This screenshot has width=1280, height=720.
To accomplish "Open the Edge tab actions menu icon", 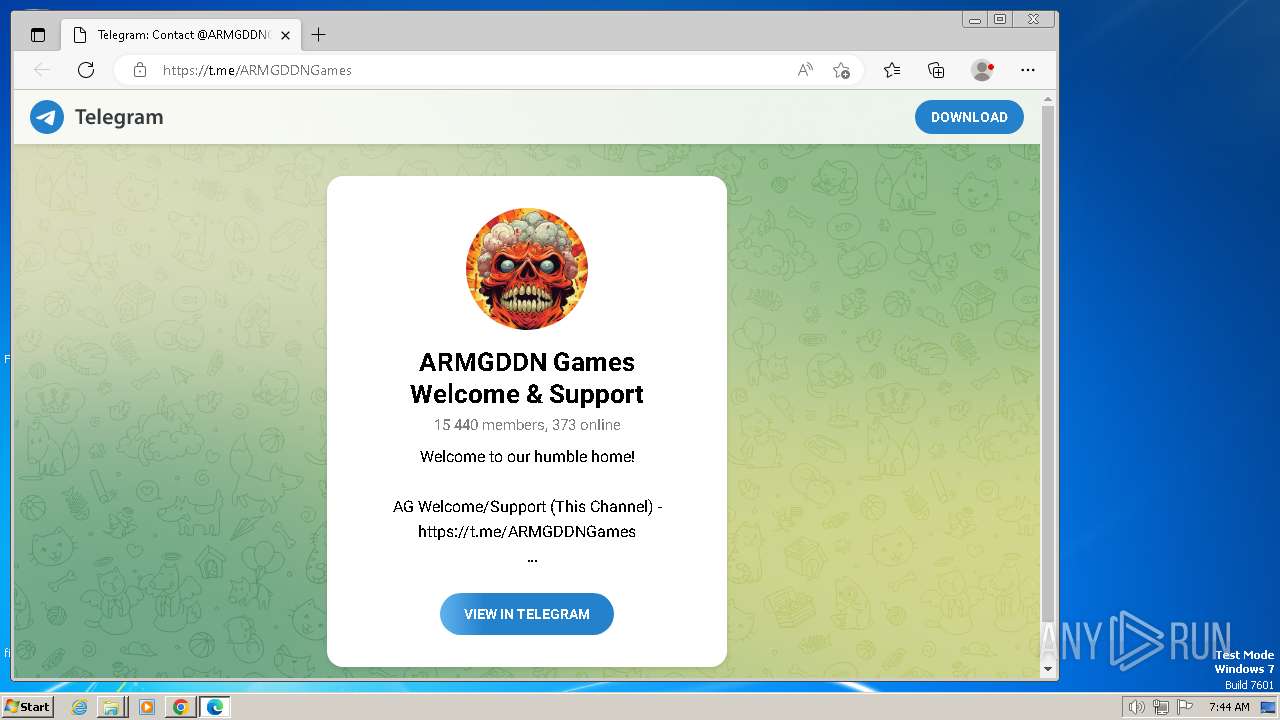I will pos(38,35).
